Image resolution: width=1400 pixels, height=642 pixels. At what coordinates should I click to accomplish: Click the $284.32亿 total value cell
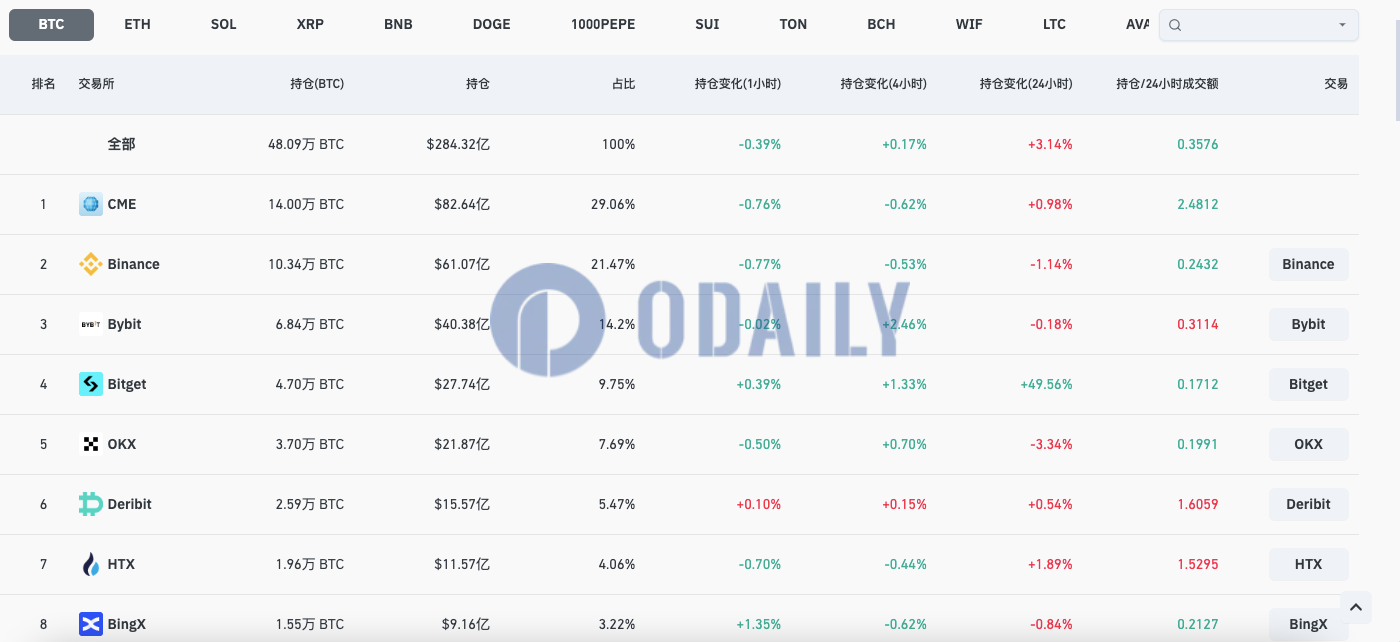pos(458,144)
